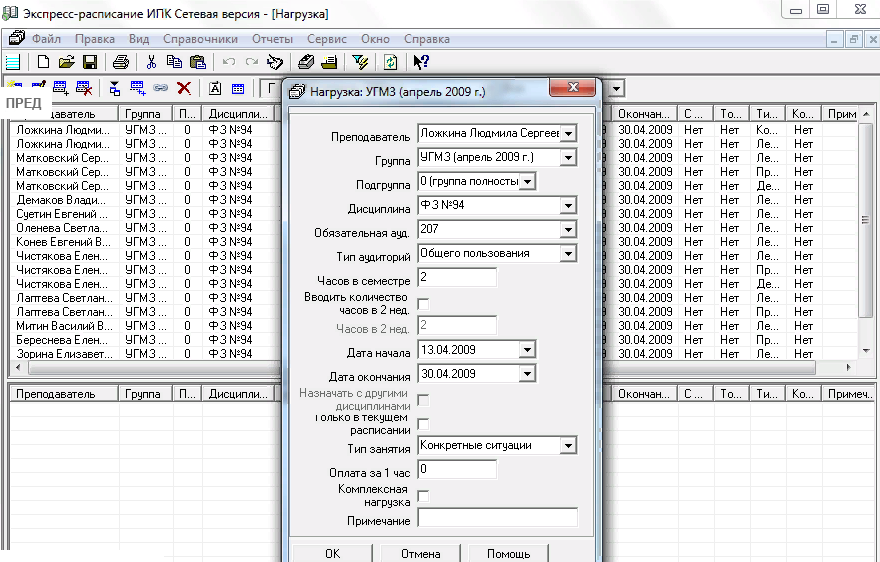
Task: Expand the 'Преподаватель' dropdown list
Action: point(568,134)
